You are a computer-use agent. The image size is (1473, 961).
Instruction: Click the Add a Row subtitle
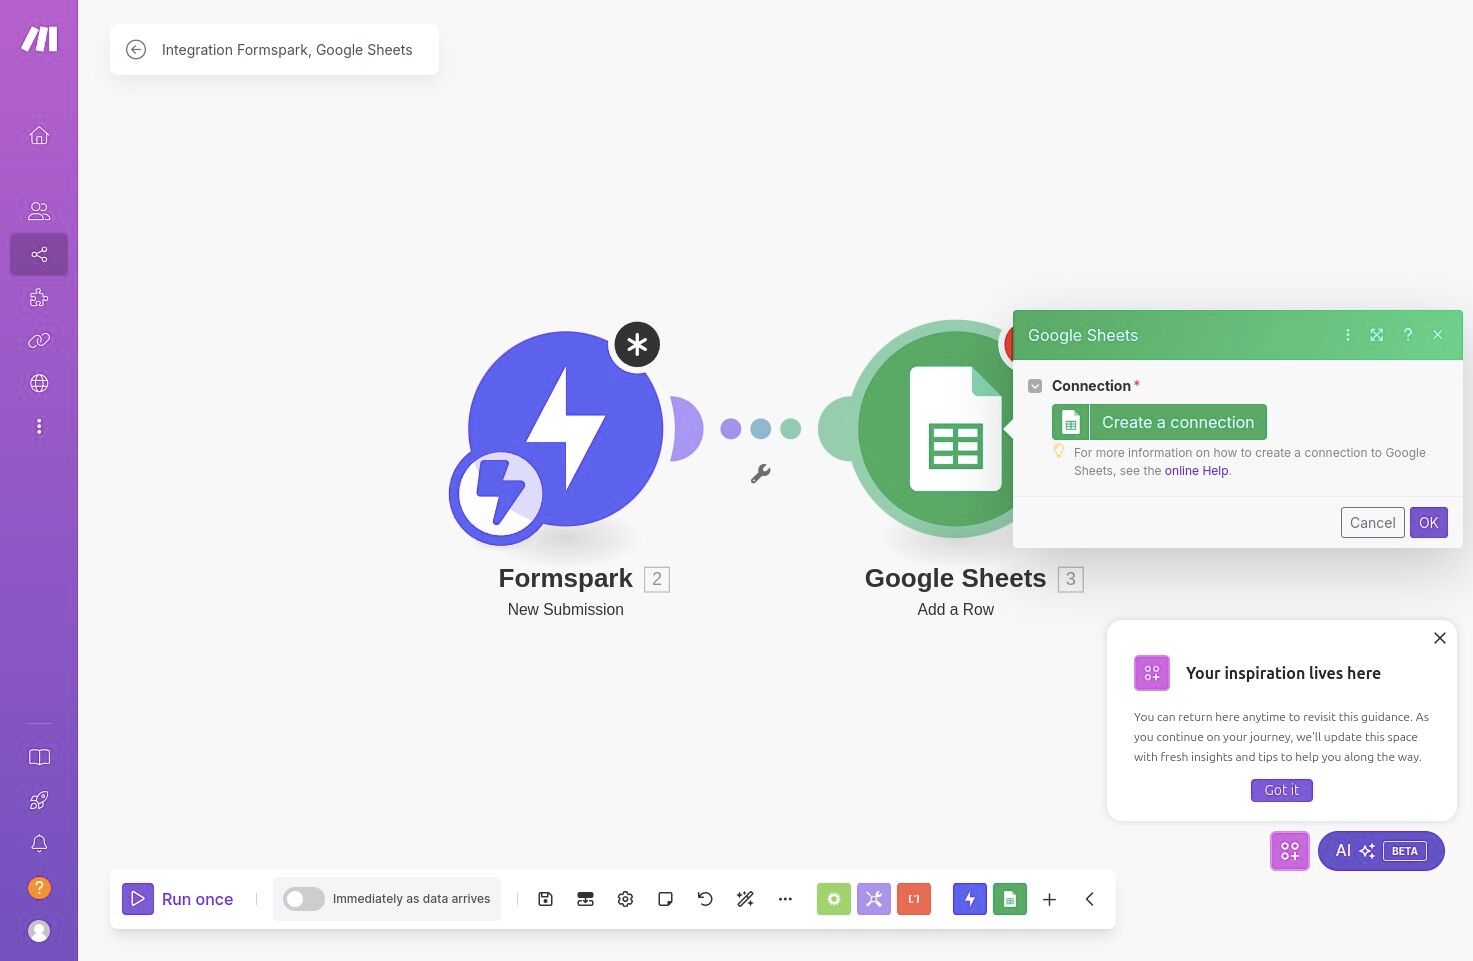[x=955, y=609]
